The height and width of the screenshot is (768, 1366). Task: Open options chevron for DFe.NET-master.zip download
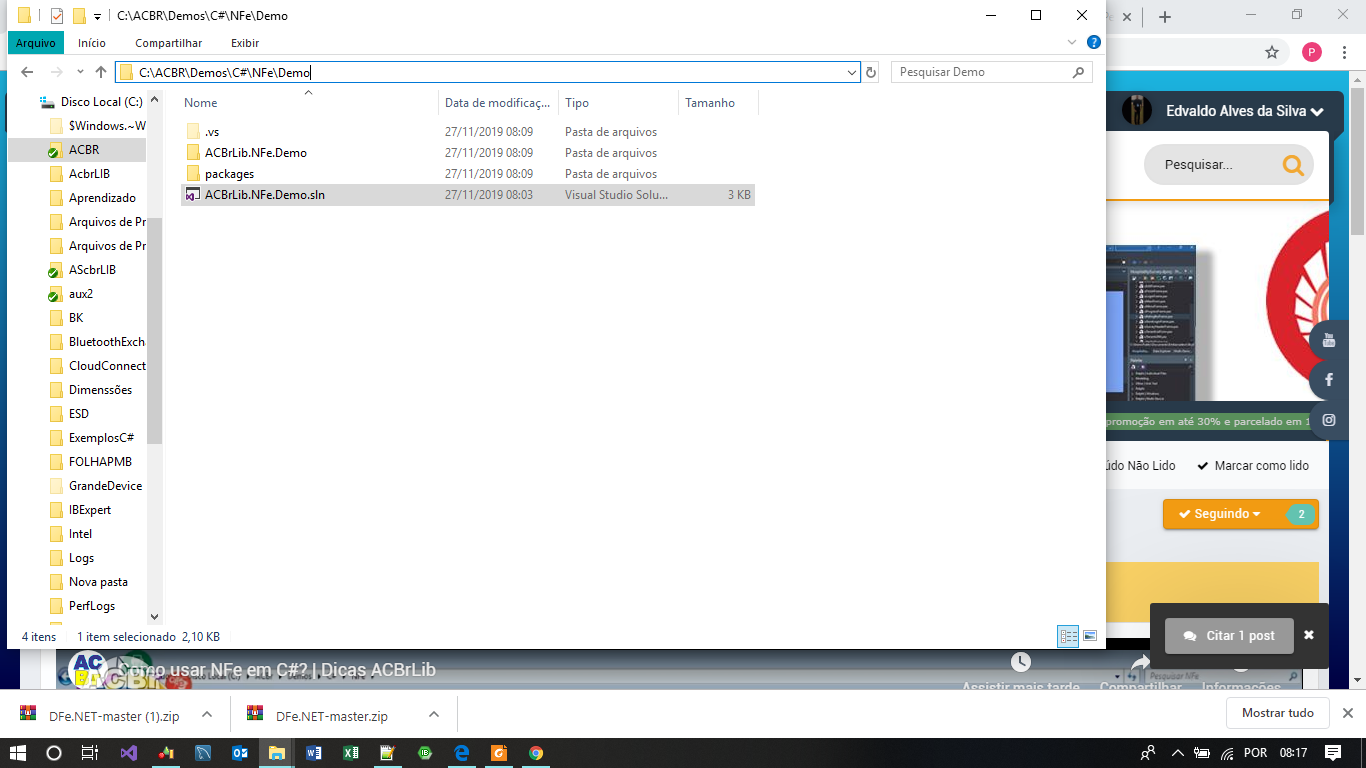point(434,715)
